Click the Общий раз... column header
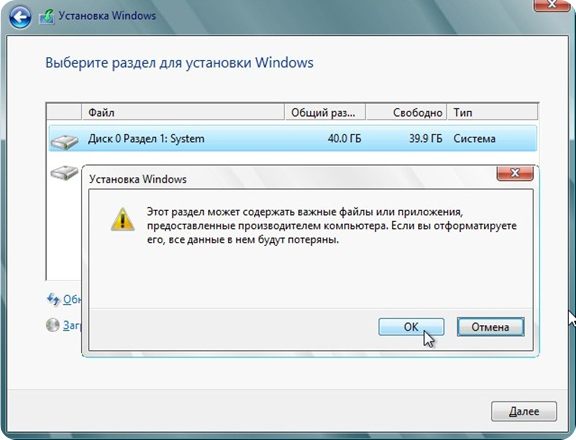 pos(325,112)
